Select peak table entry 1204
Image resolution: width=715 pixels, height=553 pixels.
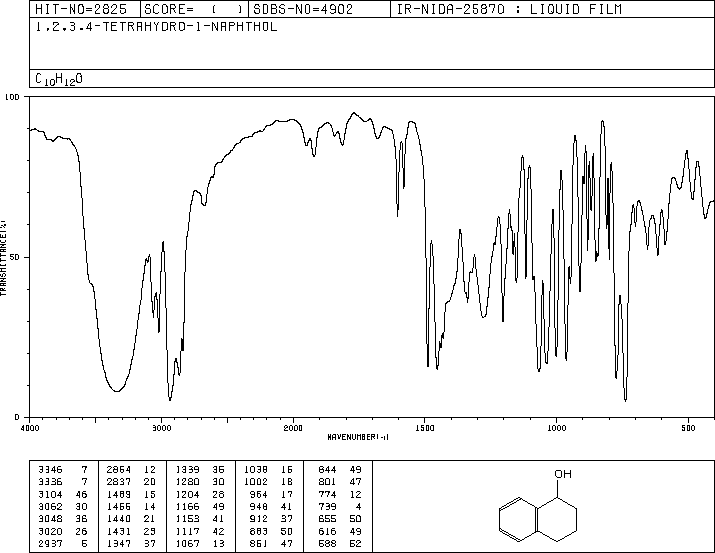(187, 494)
